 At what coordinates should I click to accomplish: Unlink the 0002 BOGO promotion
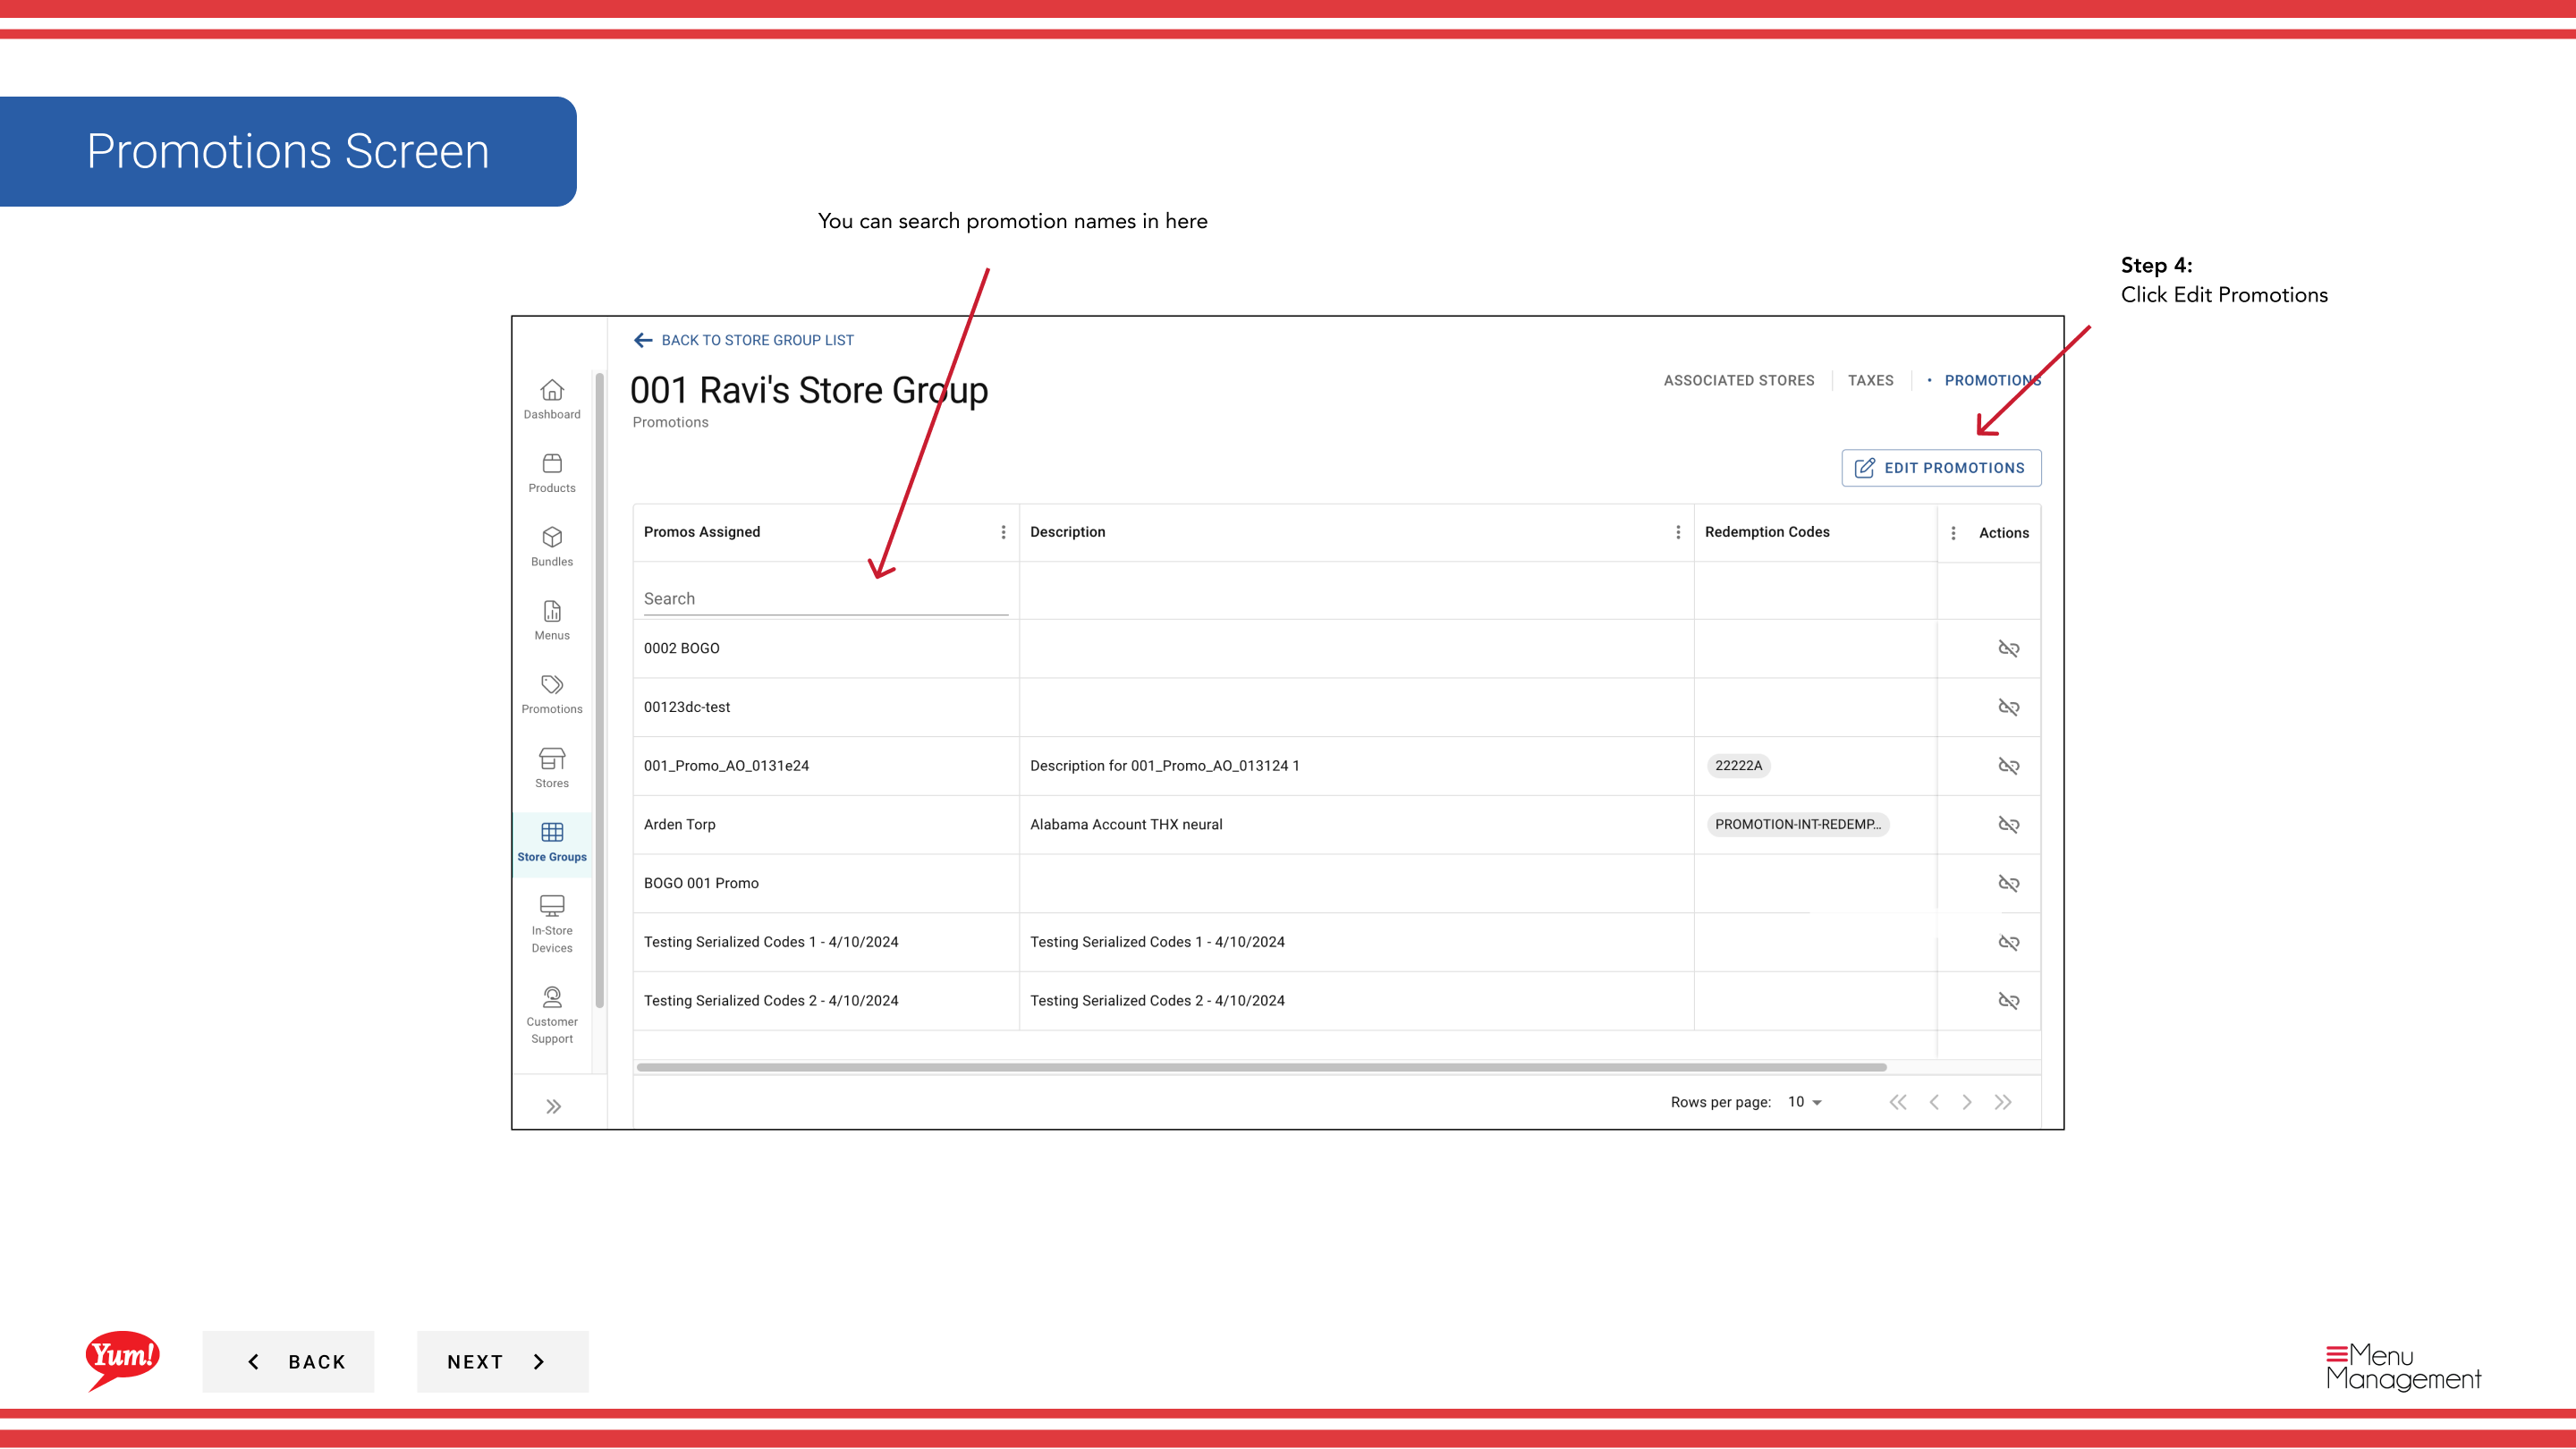pos(2008,648)
